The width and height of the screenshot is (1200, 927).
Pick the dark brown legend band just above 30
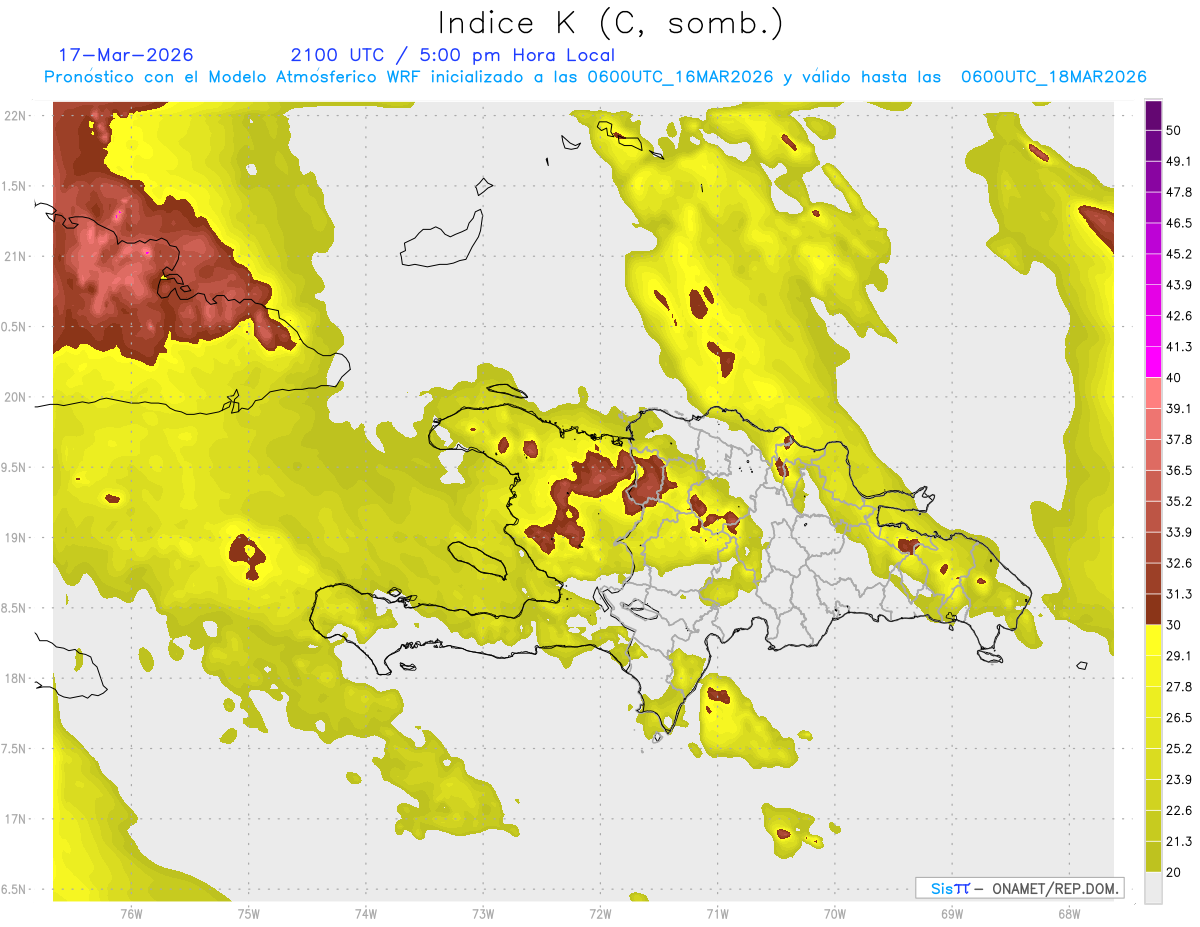pyautogui.click(x=1153, y=610)
